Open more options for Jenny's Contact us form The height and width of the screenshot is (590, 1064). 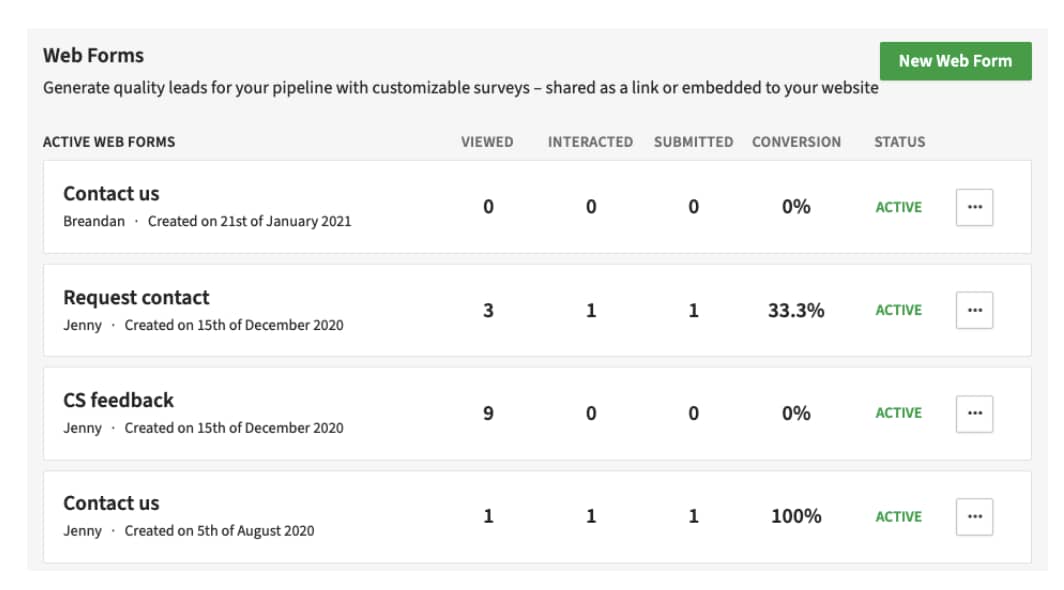pyautogui.click(x=974, y=516)
